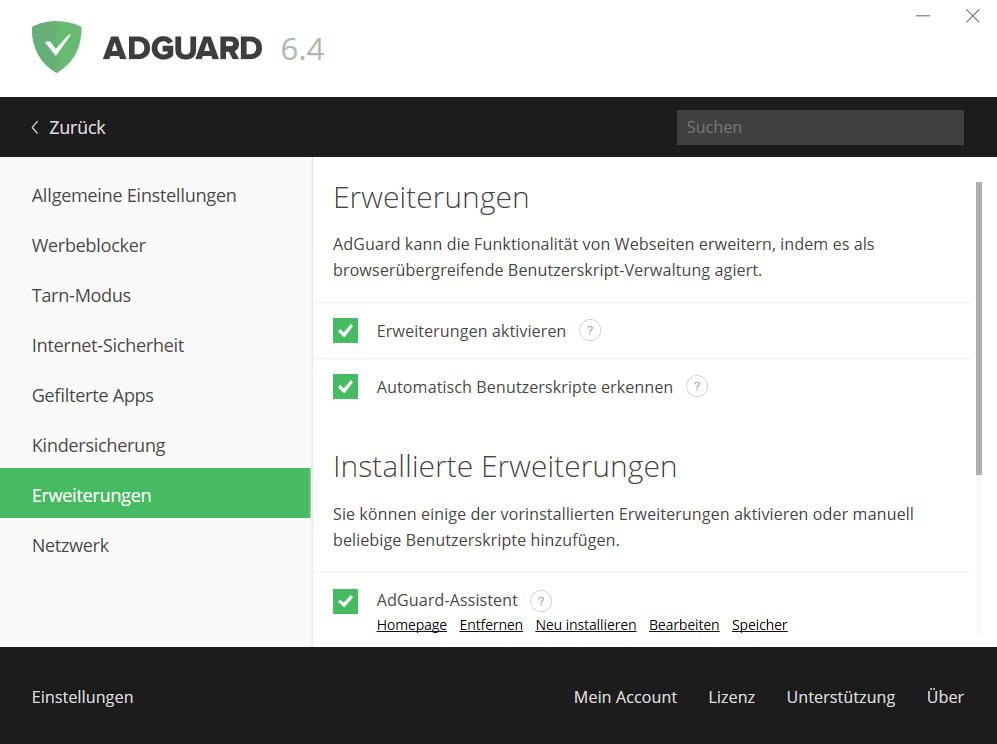Open help for Erweiterungen aktivieren
The width and height of the screenshot is (997, 744).
click(x=589, y=331)
